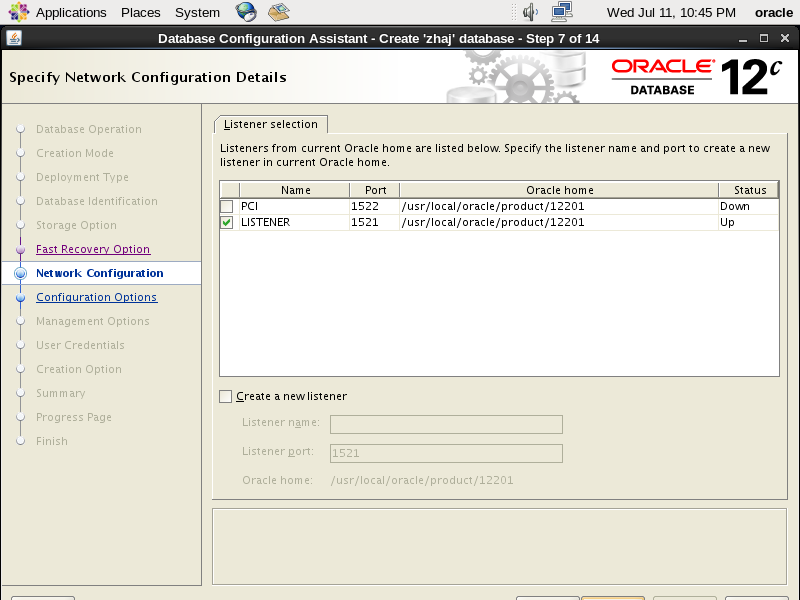Viewport: 800px width, 600px height.
Task: Click Creation Mode step in sidebar
Action: coord(74,153)
